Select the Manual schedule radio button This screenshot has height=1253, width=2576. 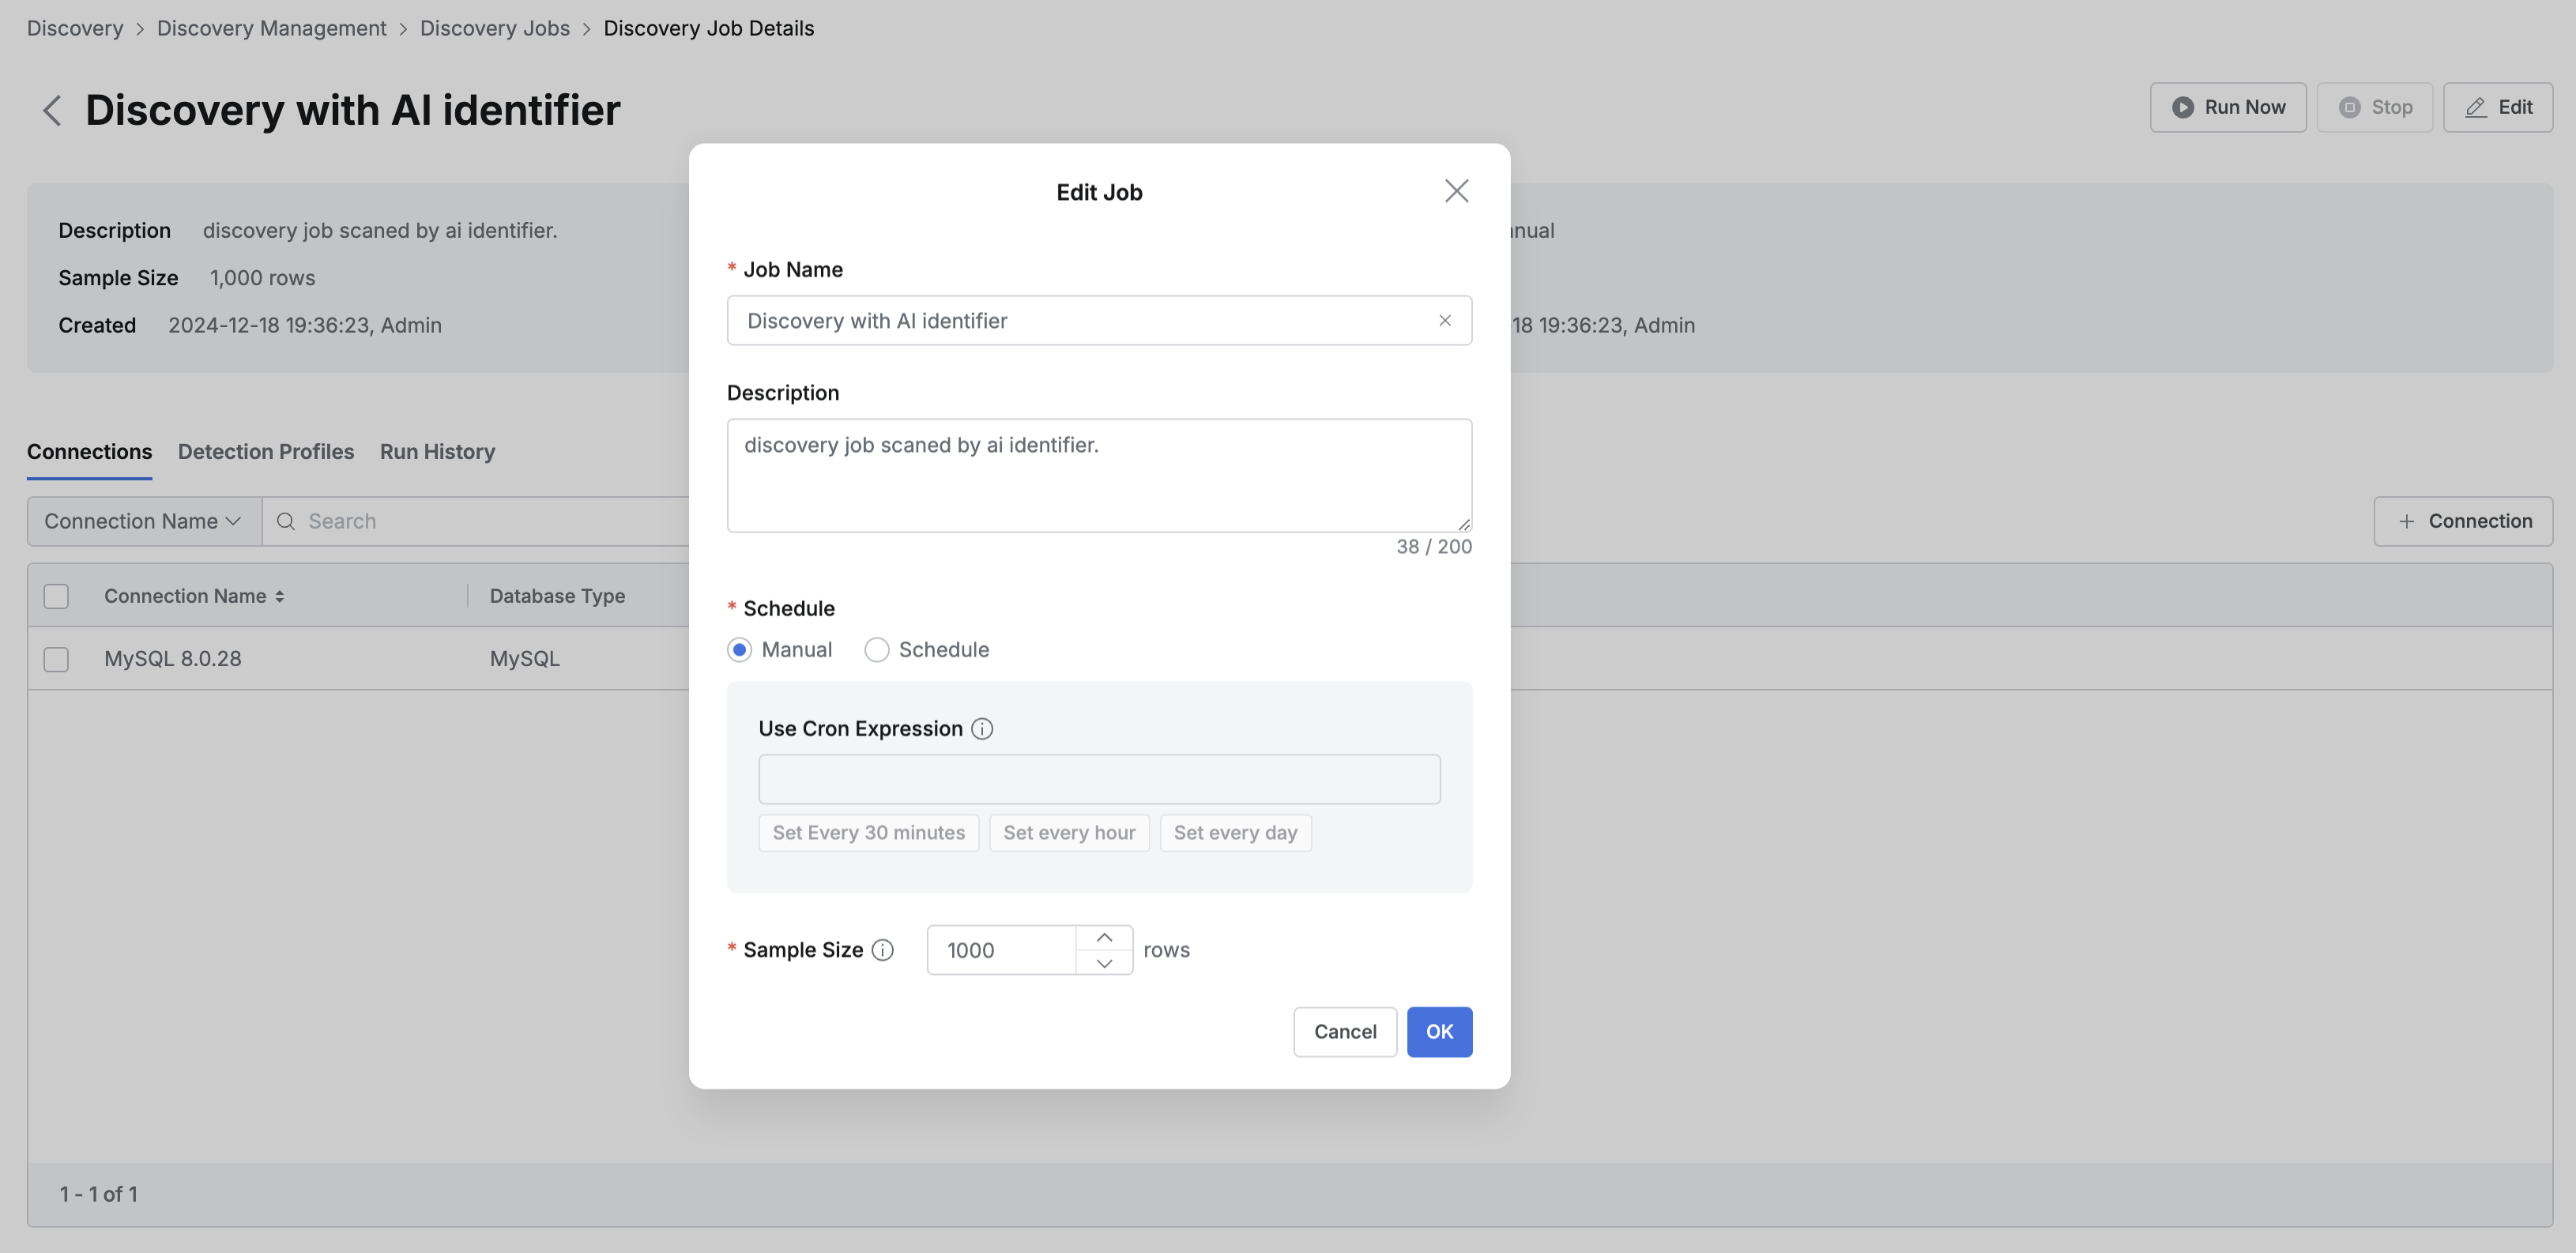(739, 650)
